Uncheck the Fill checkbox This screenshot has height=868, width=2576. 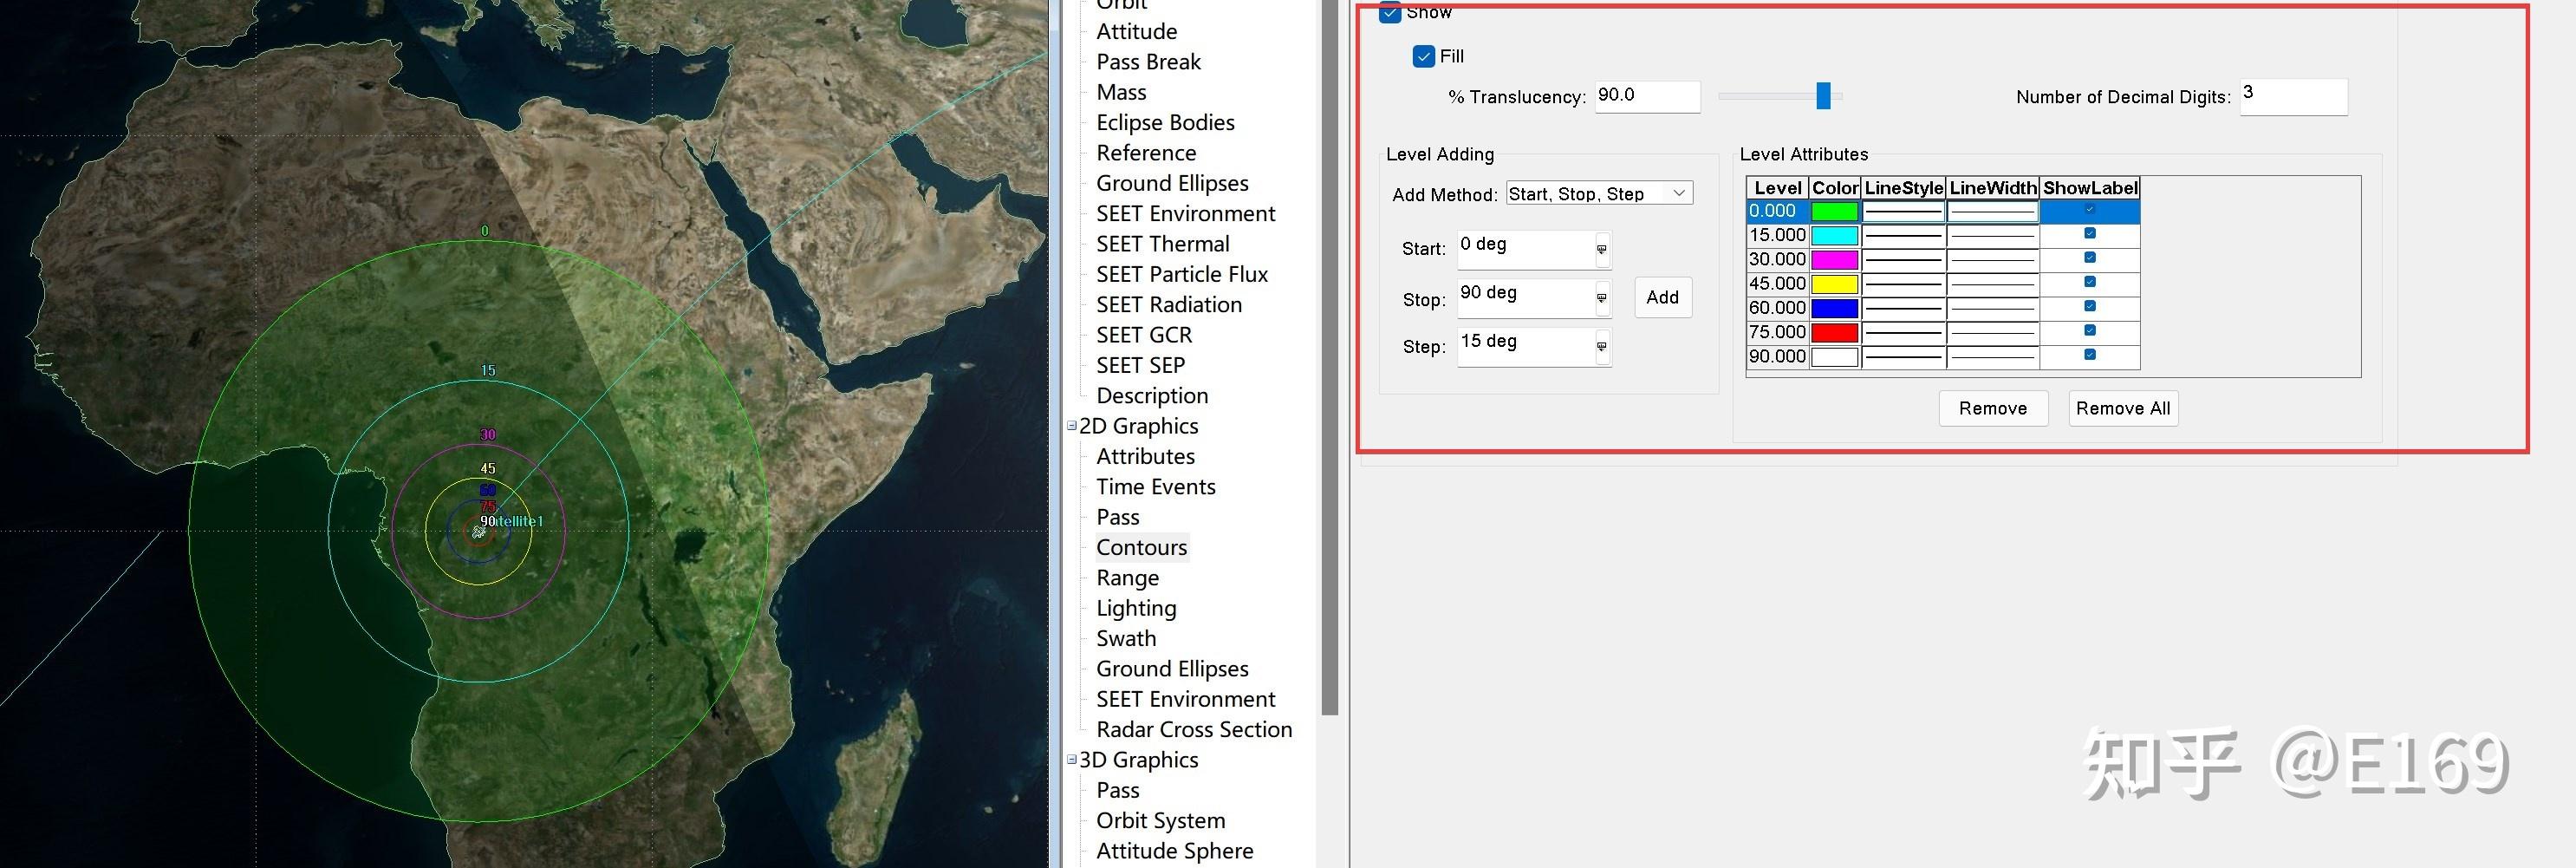coord(1424,57)
